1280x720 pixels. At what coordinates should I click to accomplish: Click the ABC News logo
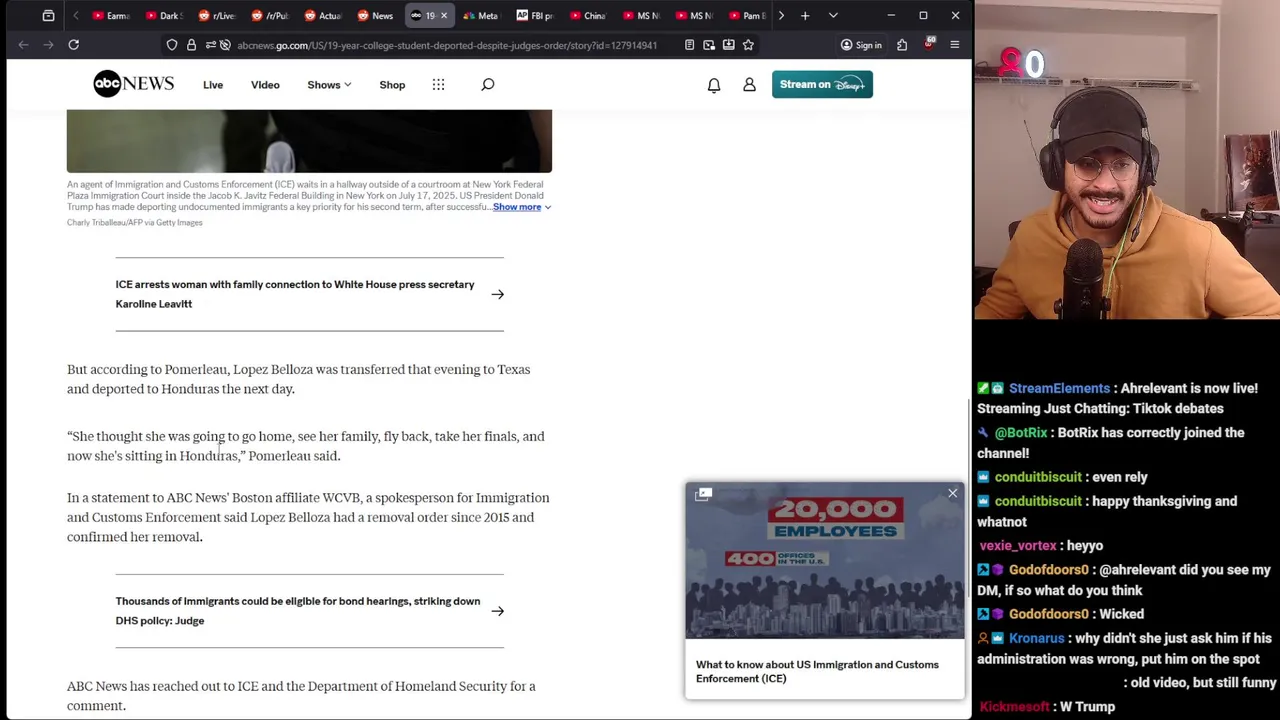pyautogui.click(x=133, y=84)
